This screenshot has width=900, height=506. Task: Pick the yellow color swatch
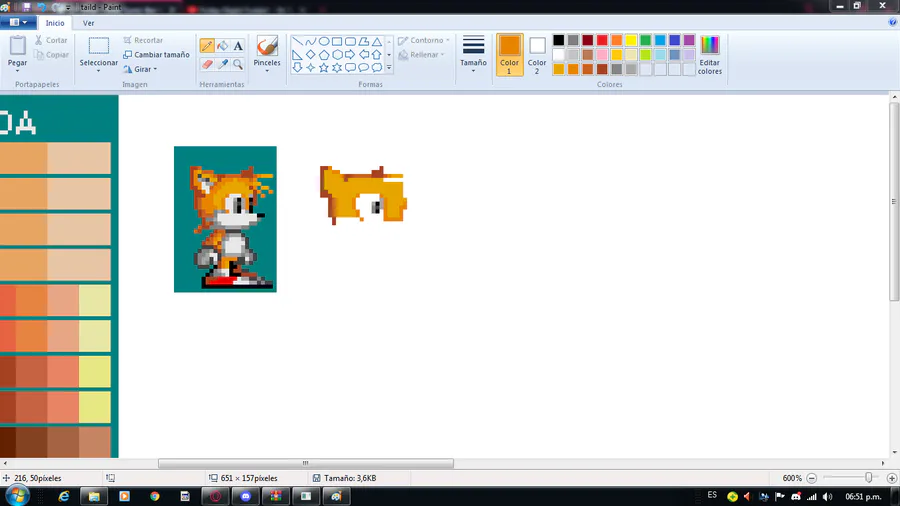(x=631, y=40)
